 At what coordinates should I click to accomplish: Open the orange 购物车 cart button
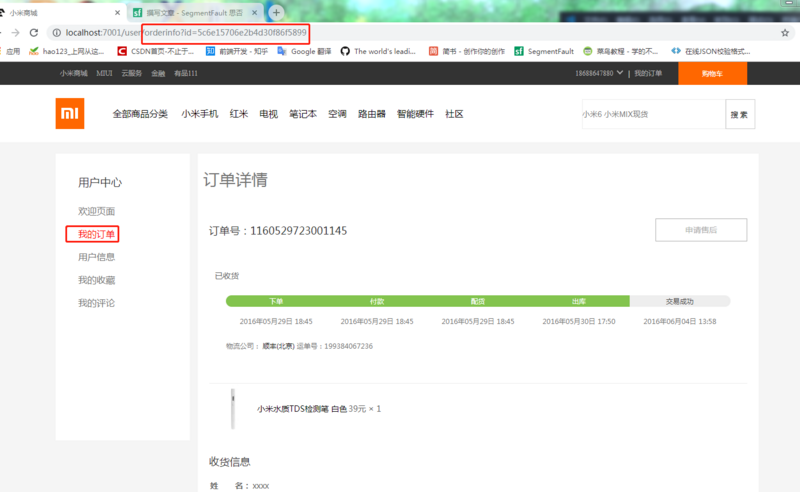tap(712, 73)
